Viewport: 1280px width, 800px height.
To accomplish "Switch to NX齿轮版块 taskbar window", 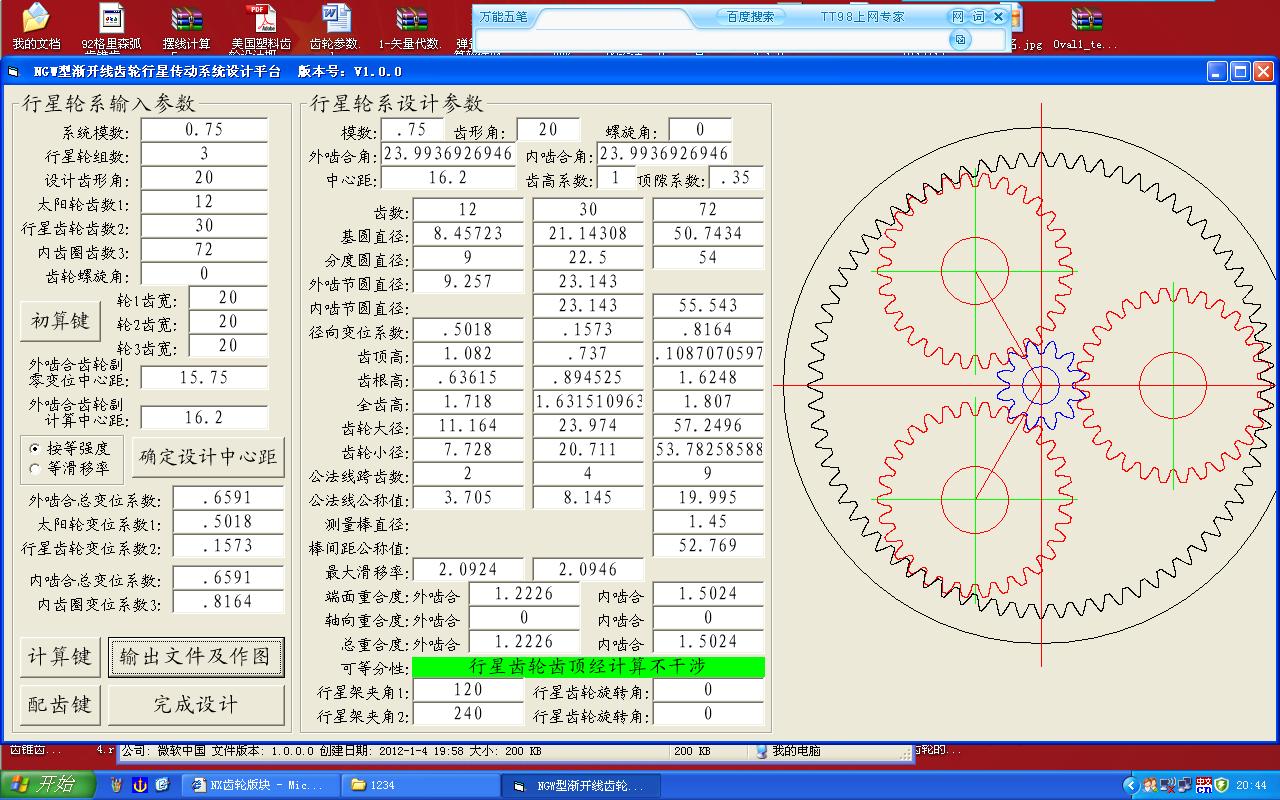I will coord(260,785).
